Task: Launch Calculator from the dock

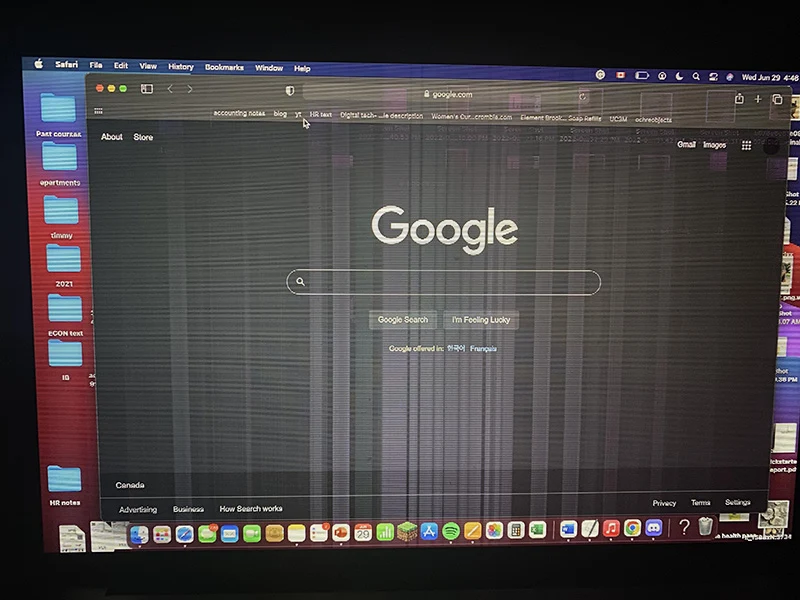Action: tap(516, 530)
